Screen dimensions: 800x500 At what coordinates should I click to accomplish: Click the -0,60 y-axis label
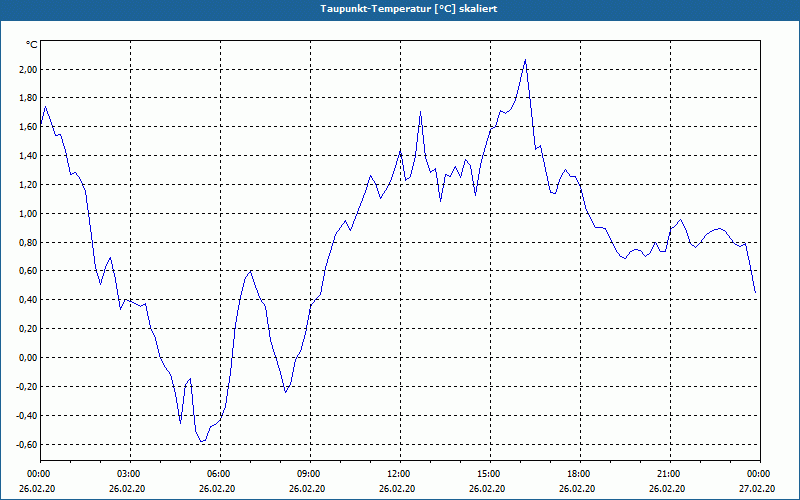27,444
